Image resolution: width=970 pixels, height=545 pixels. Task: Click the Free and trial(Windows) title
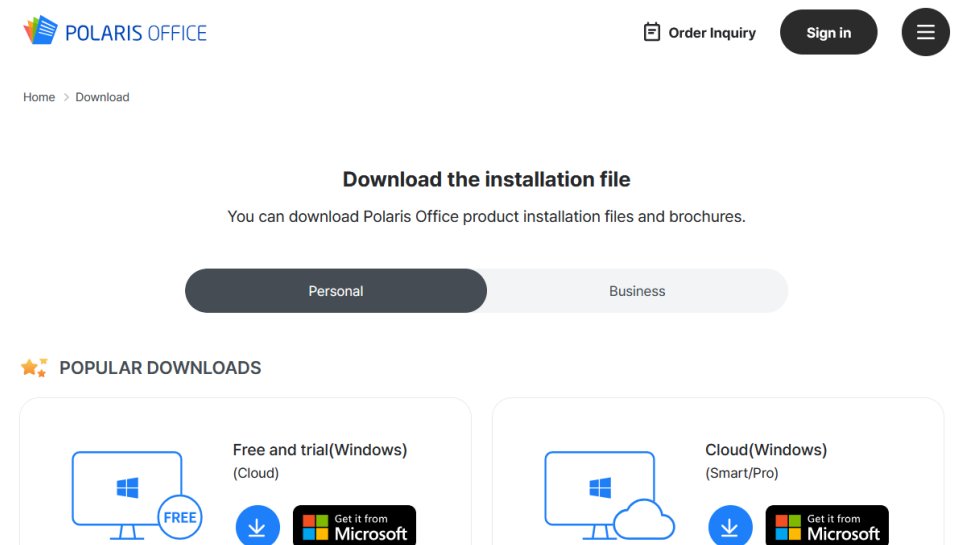tap(320, 450)
